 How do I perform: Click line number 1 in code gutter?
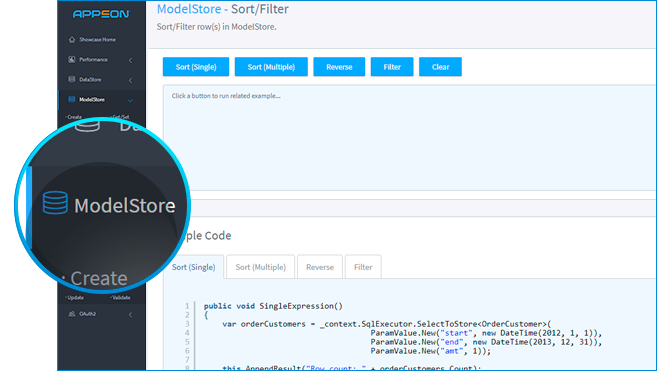[x=187, y=306]
